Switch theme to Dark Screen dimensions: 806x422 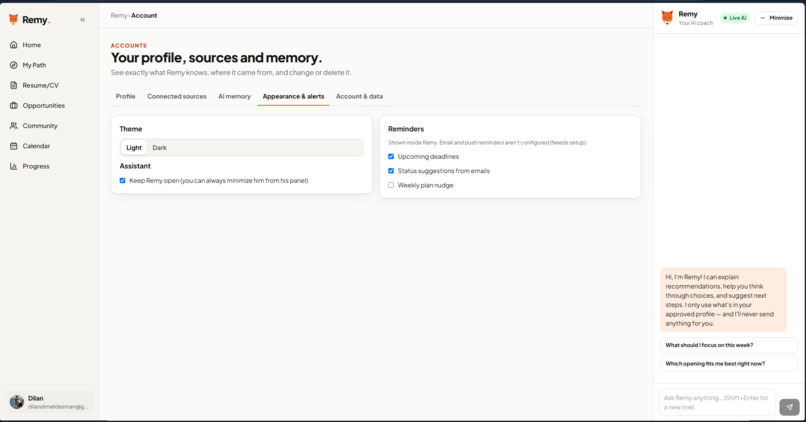[x=159, y=148]
